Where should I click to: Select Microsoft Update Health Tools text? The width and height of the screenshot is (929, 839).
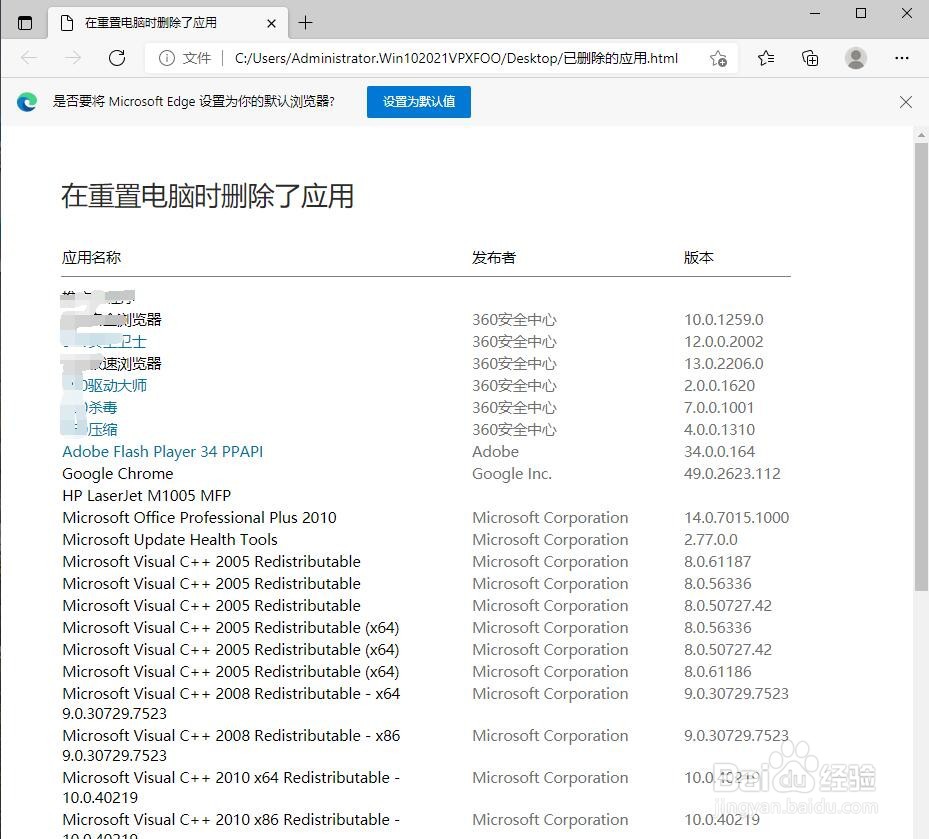click(169, 539)
